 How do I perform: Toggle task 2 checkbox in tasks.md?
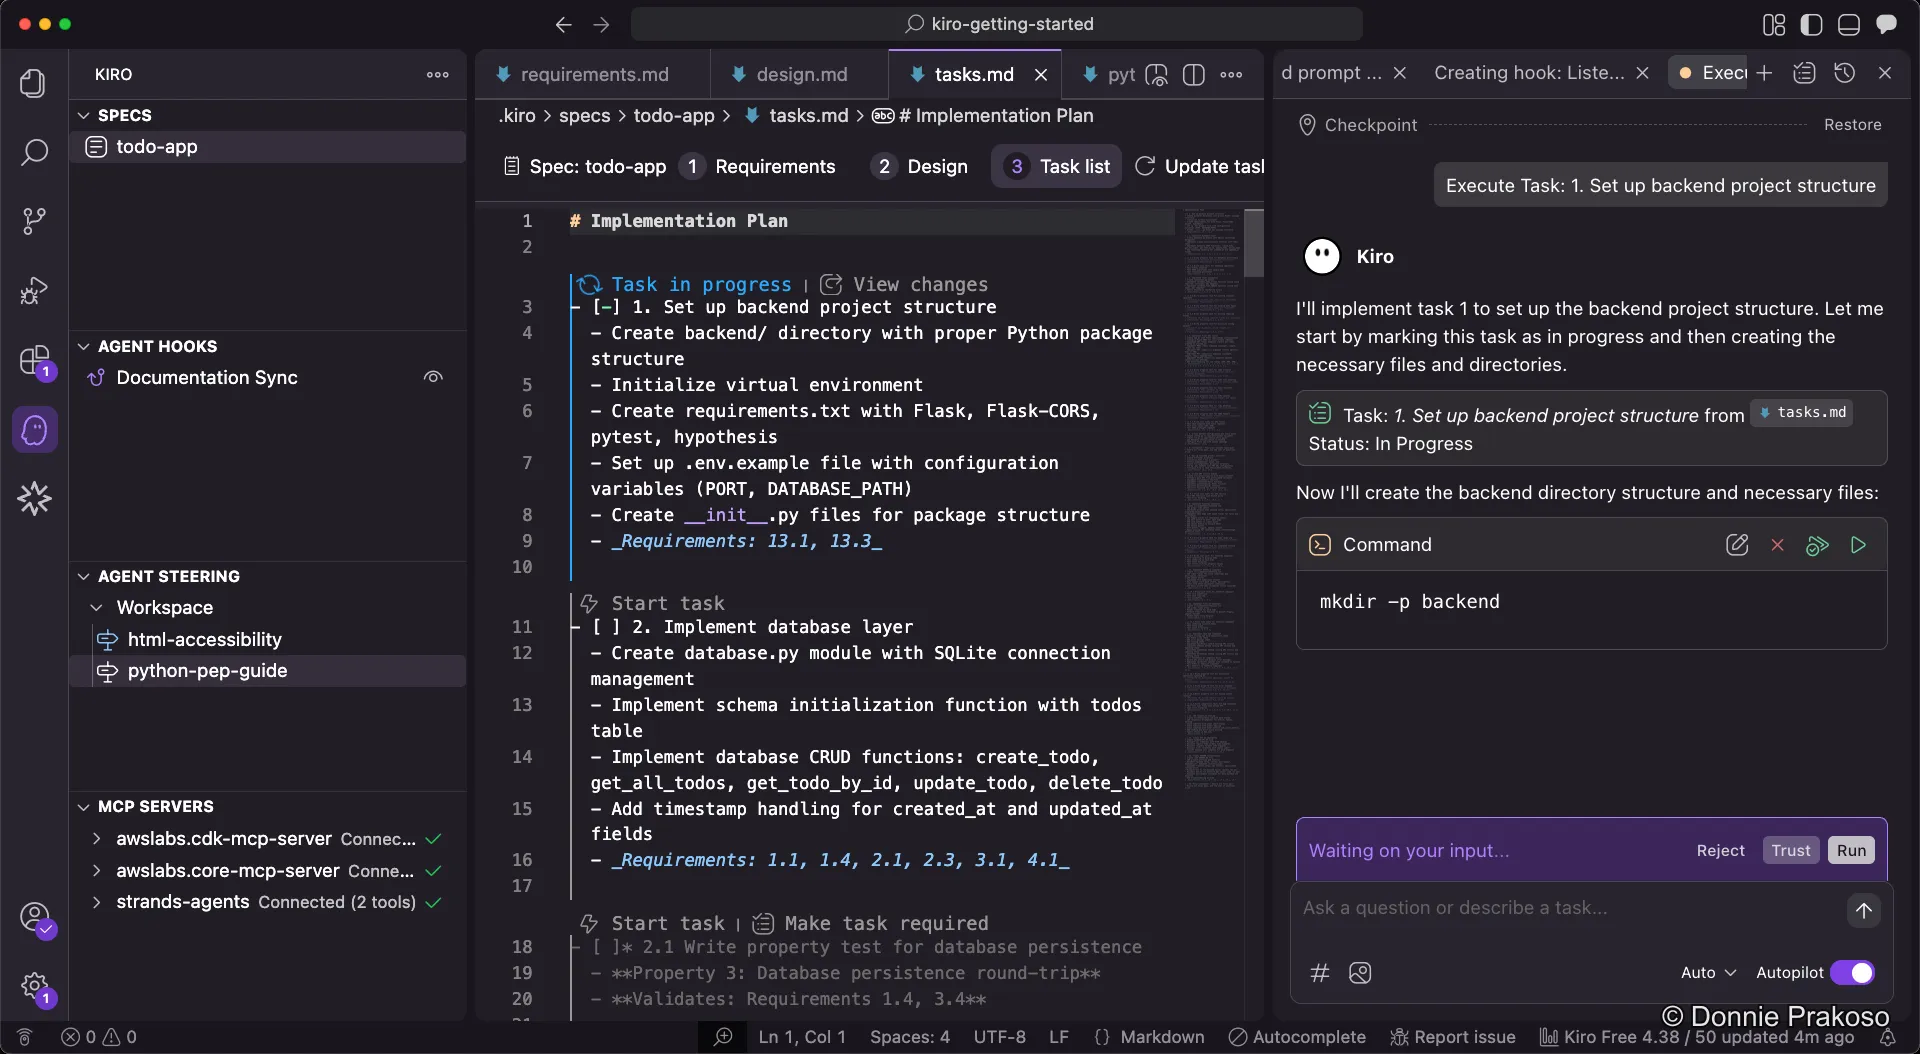coord(606,627)
